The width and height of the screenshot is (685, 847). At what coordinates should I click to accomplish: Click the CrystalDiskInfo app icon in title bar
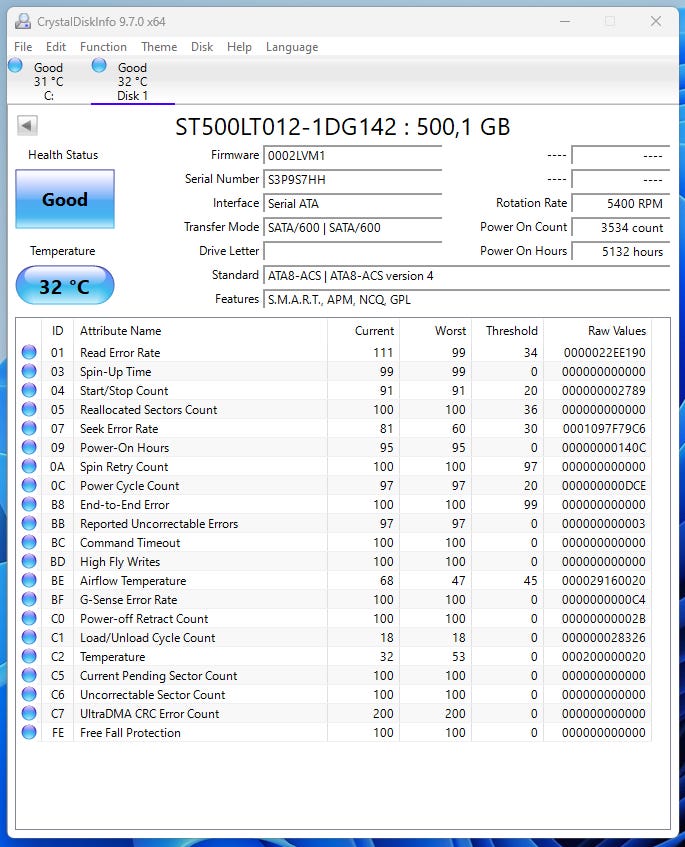(22, 21)
